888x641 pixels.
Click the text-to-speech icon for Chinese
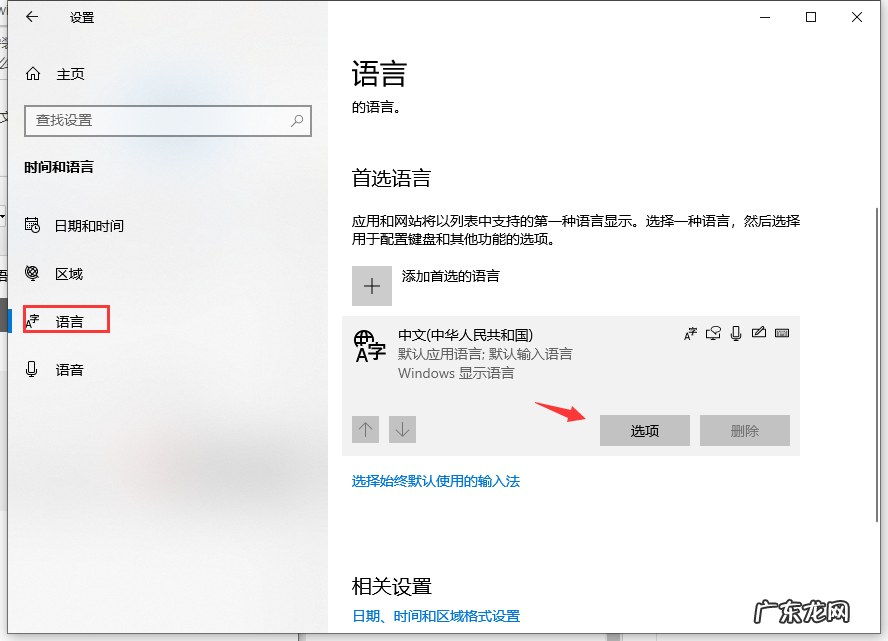click(713, 333)
